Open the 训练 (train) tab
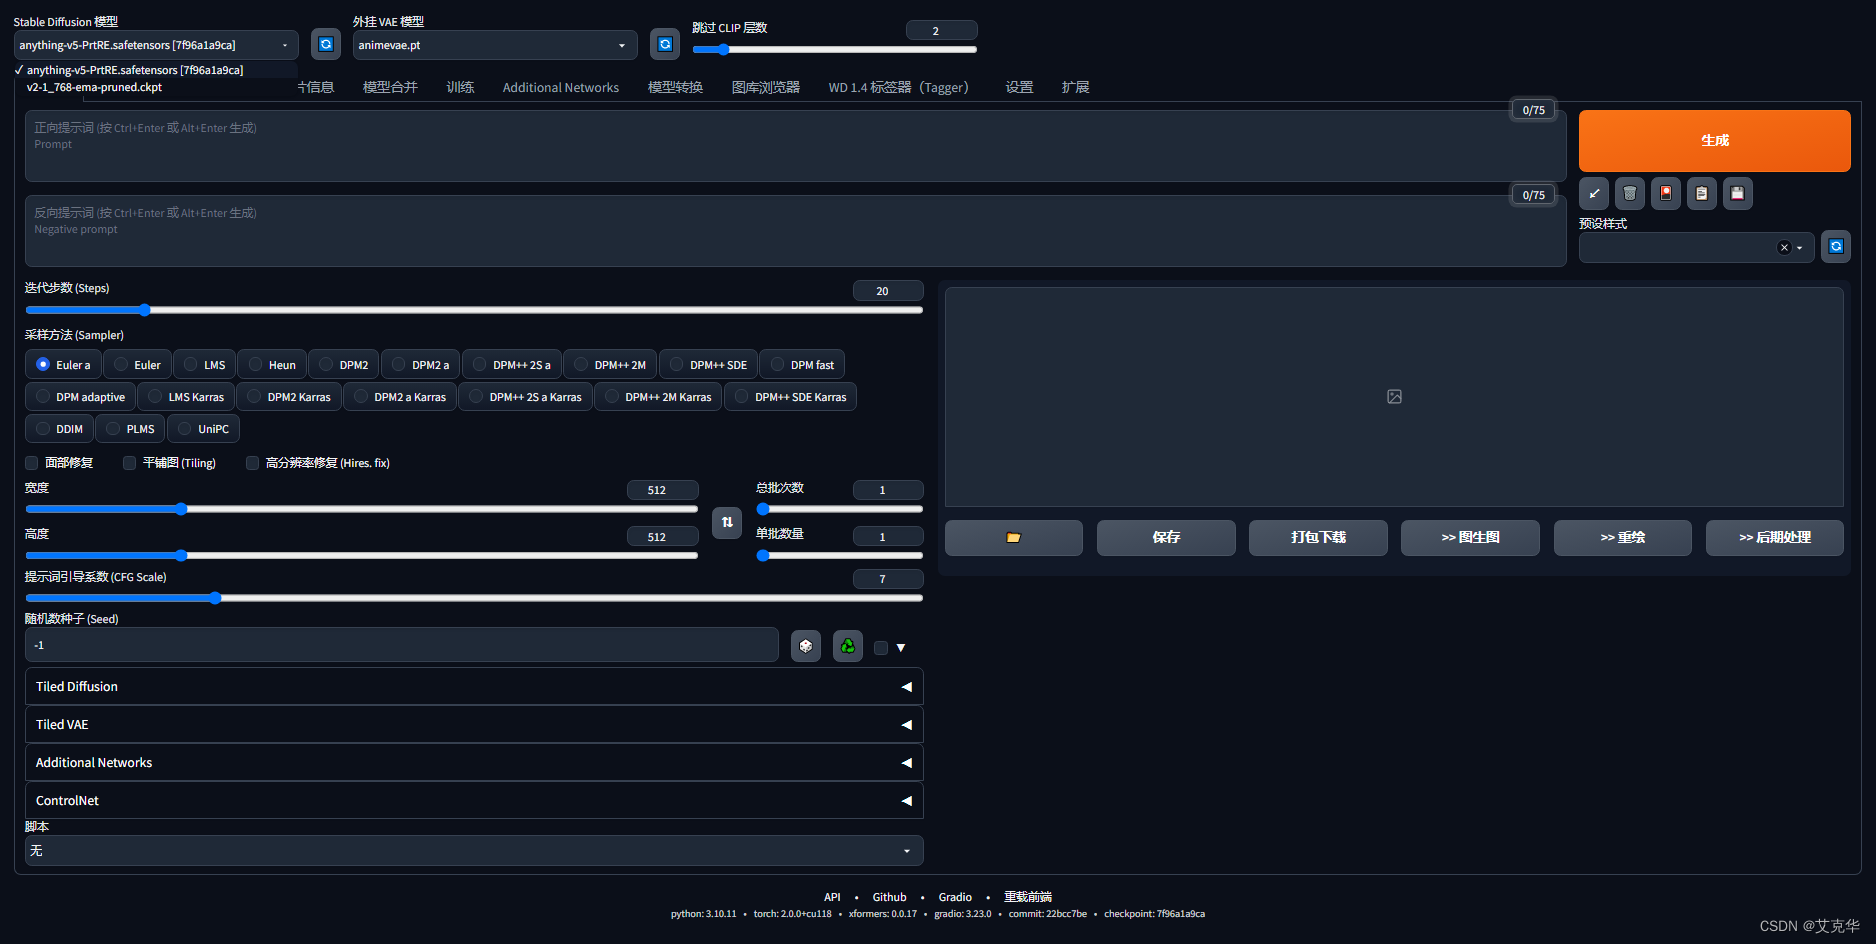 [x=460, y=87]
